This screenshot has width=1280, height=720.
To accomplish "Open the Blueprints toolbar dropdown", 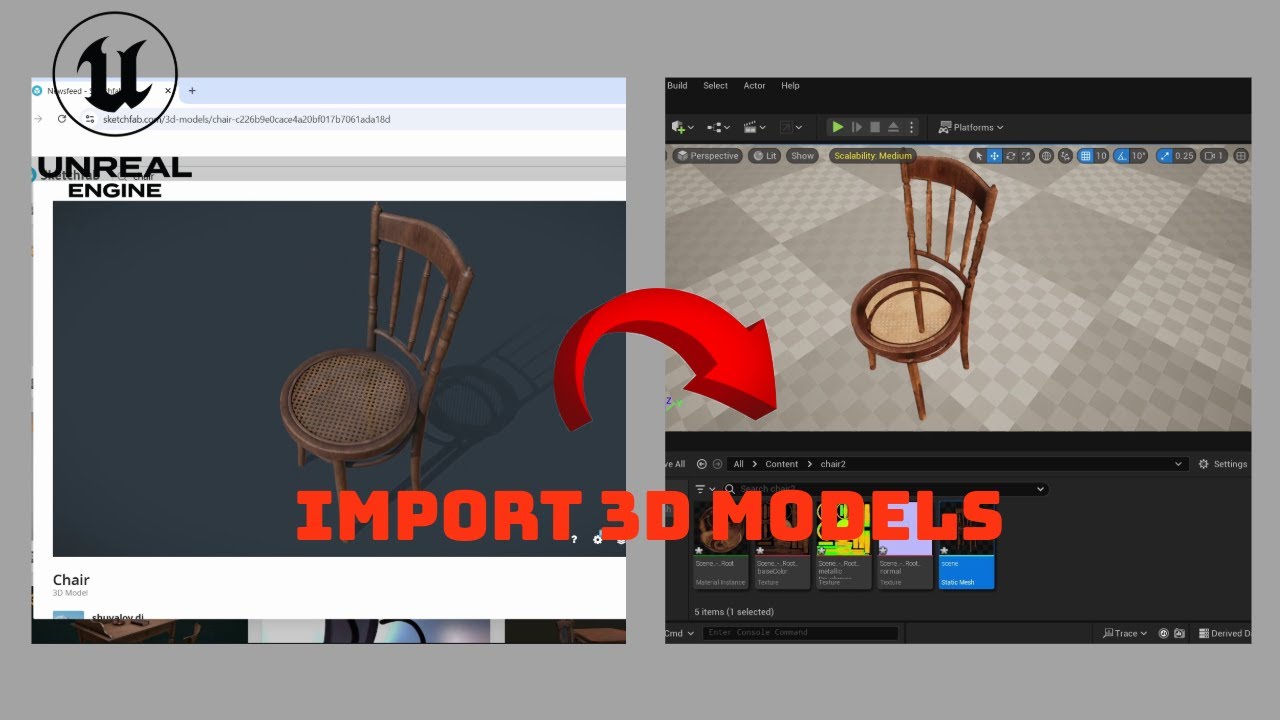I will 719,127.
